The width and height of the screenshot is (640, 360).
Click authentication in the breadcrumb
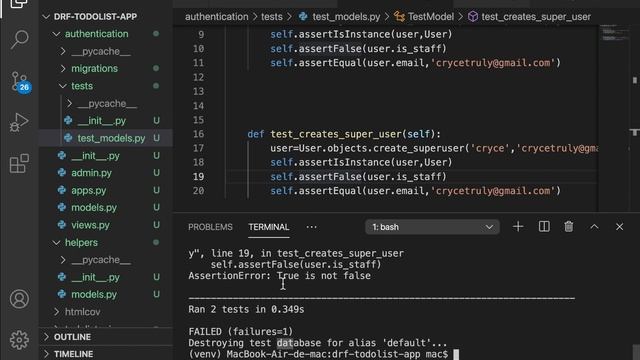click(216, 17)
